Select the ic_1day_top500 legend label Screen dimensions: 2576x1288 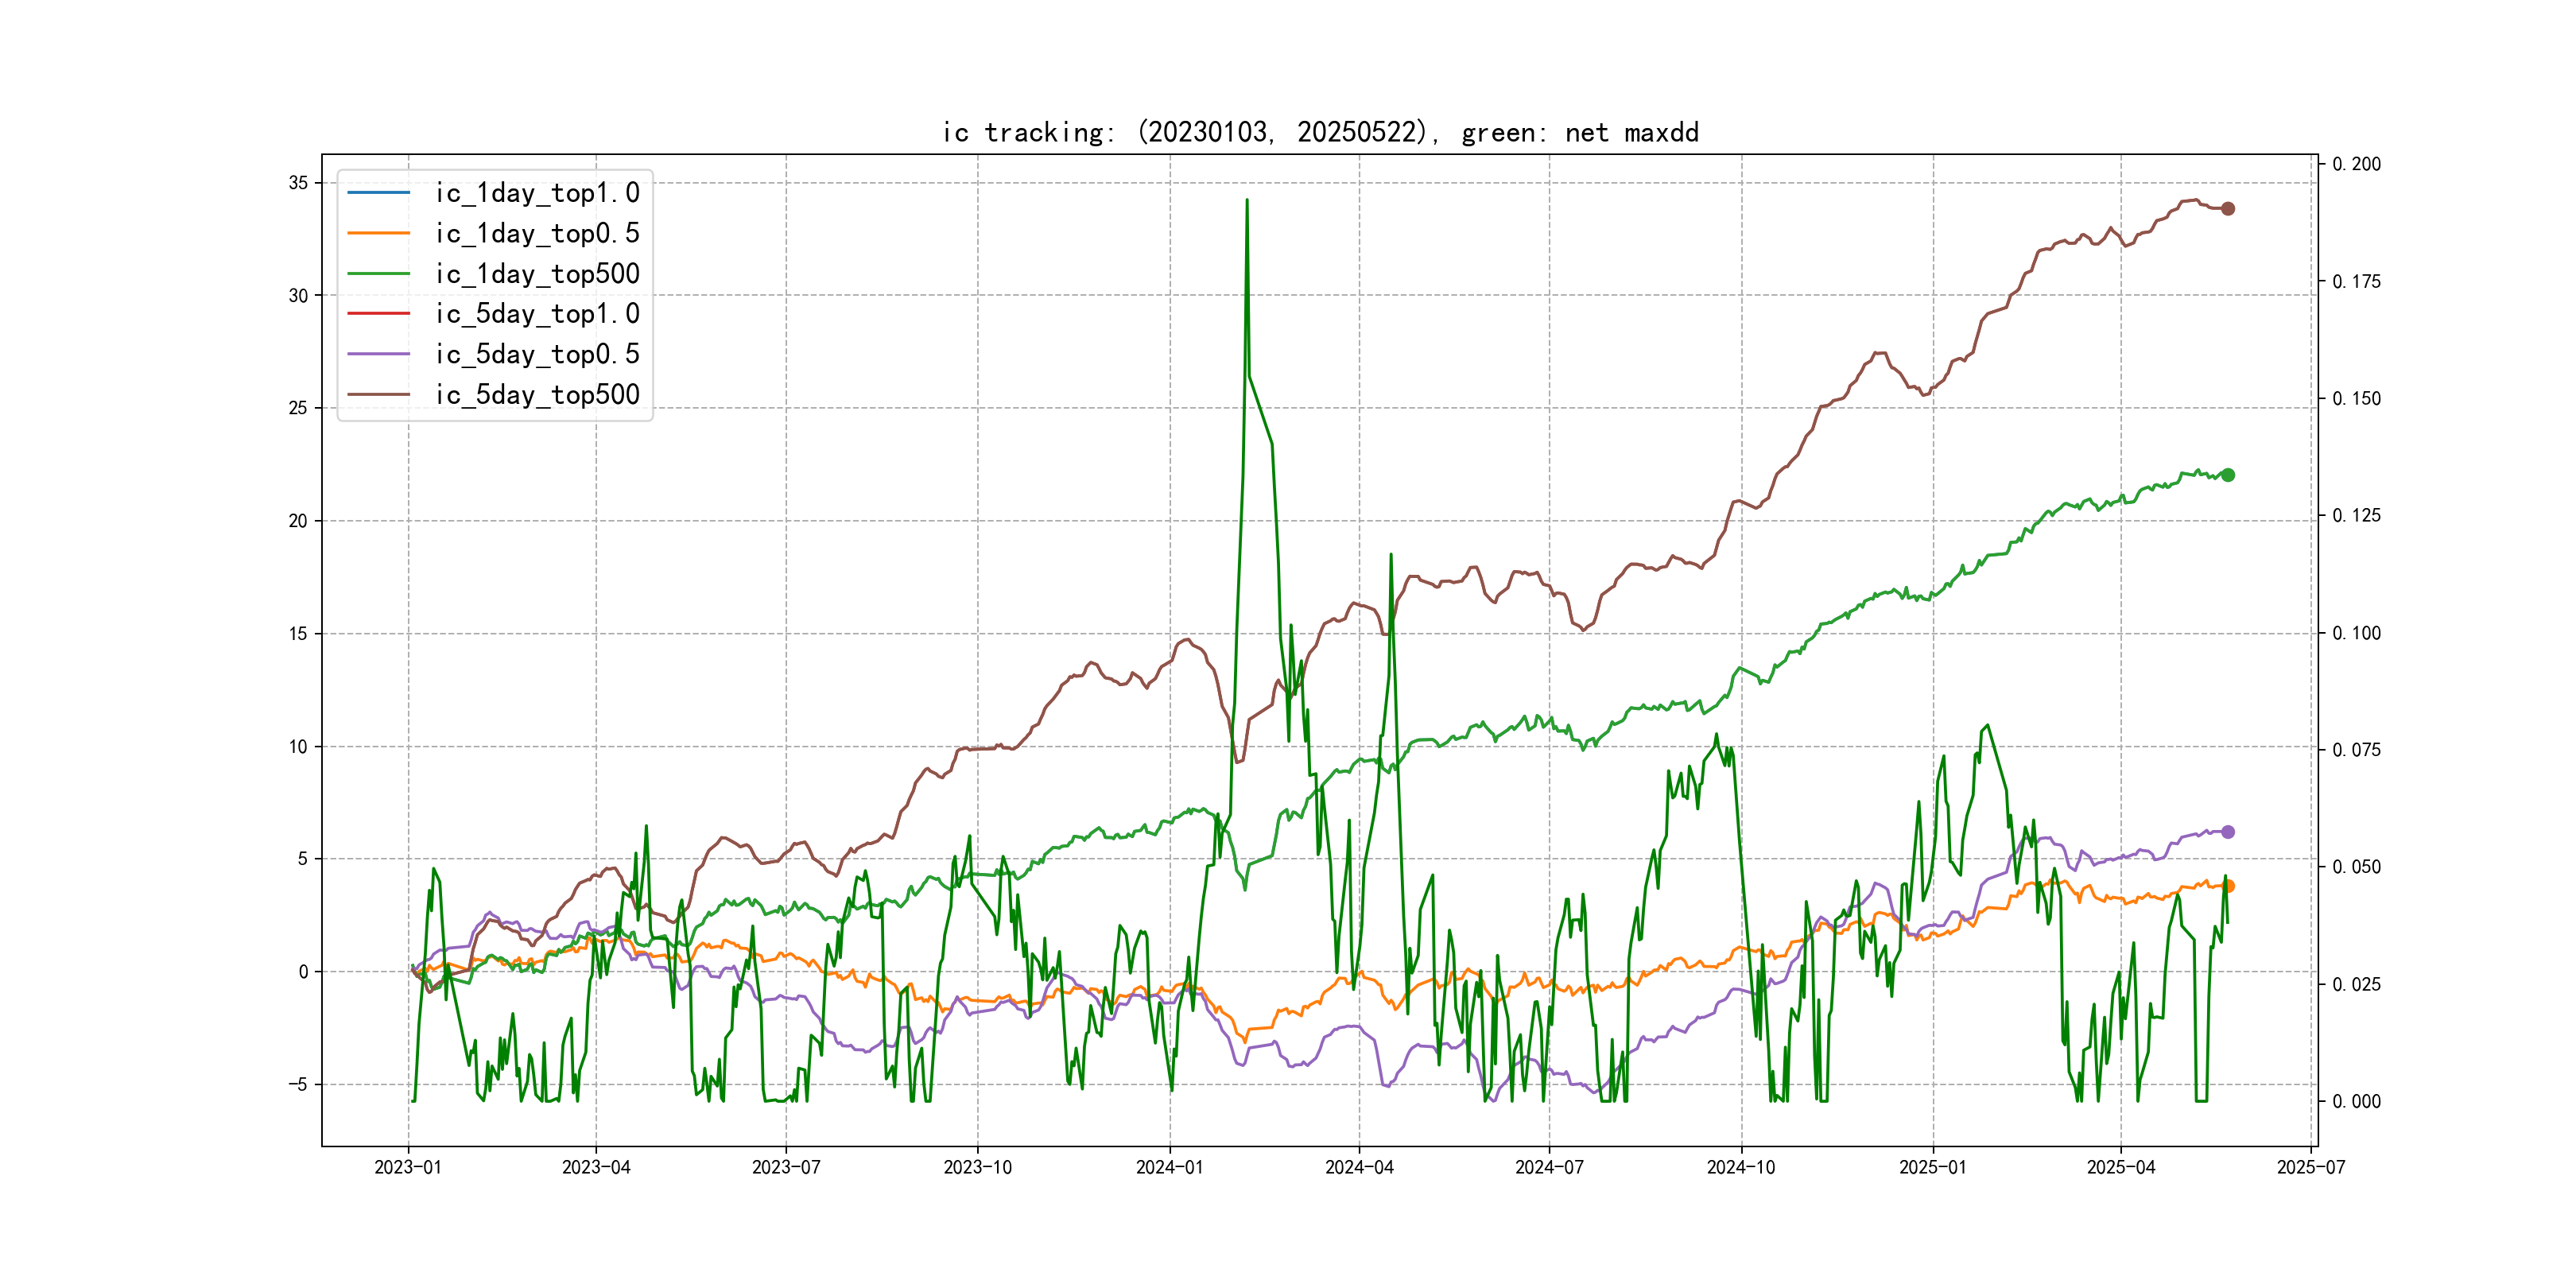(537, 273)
